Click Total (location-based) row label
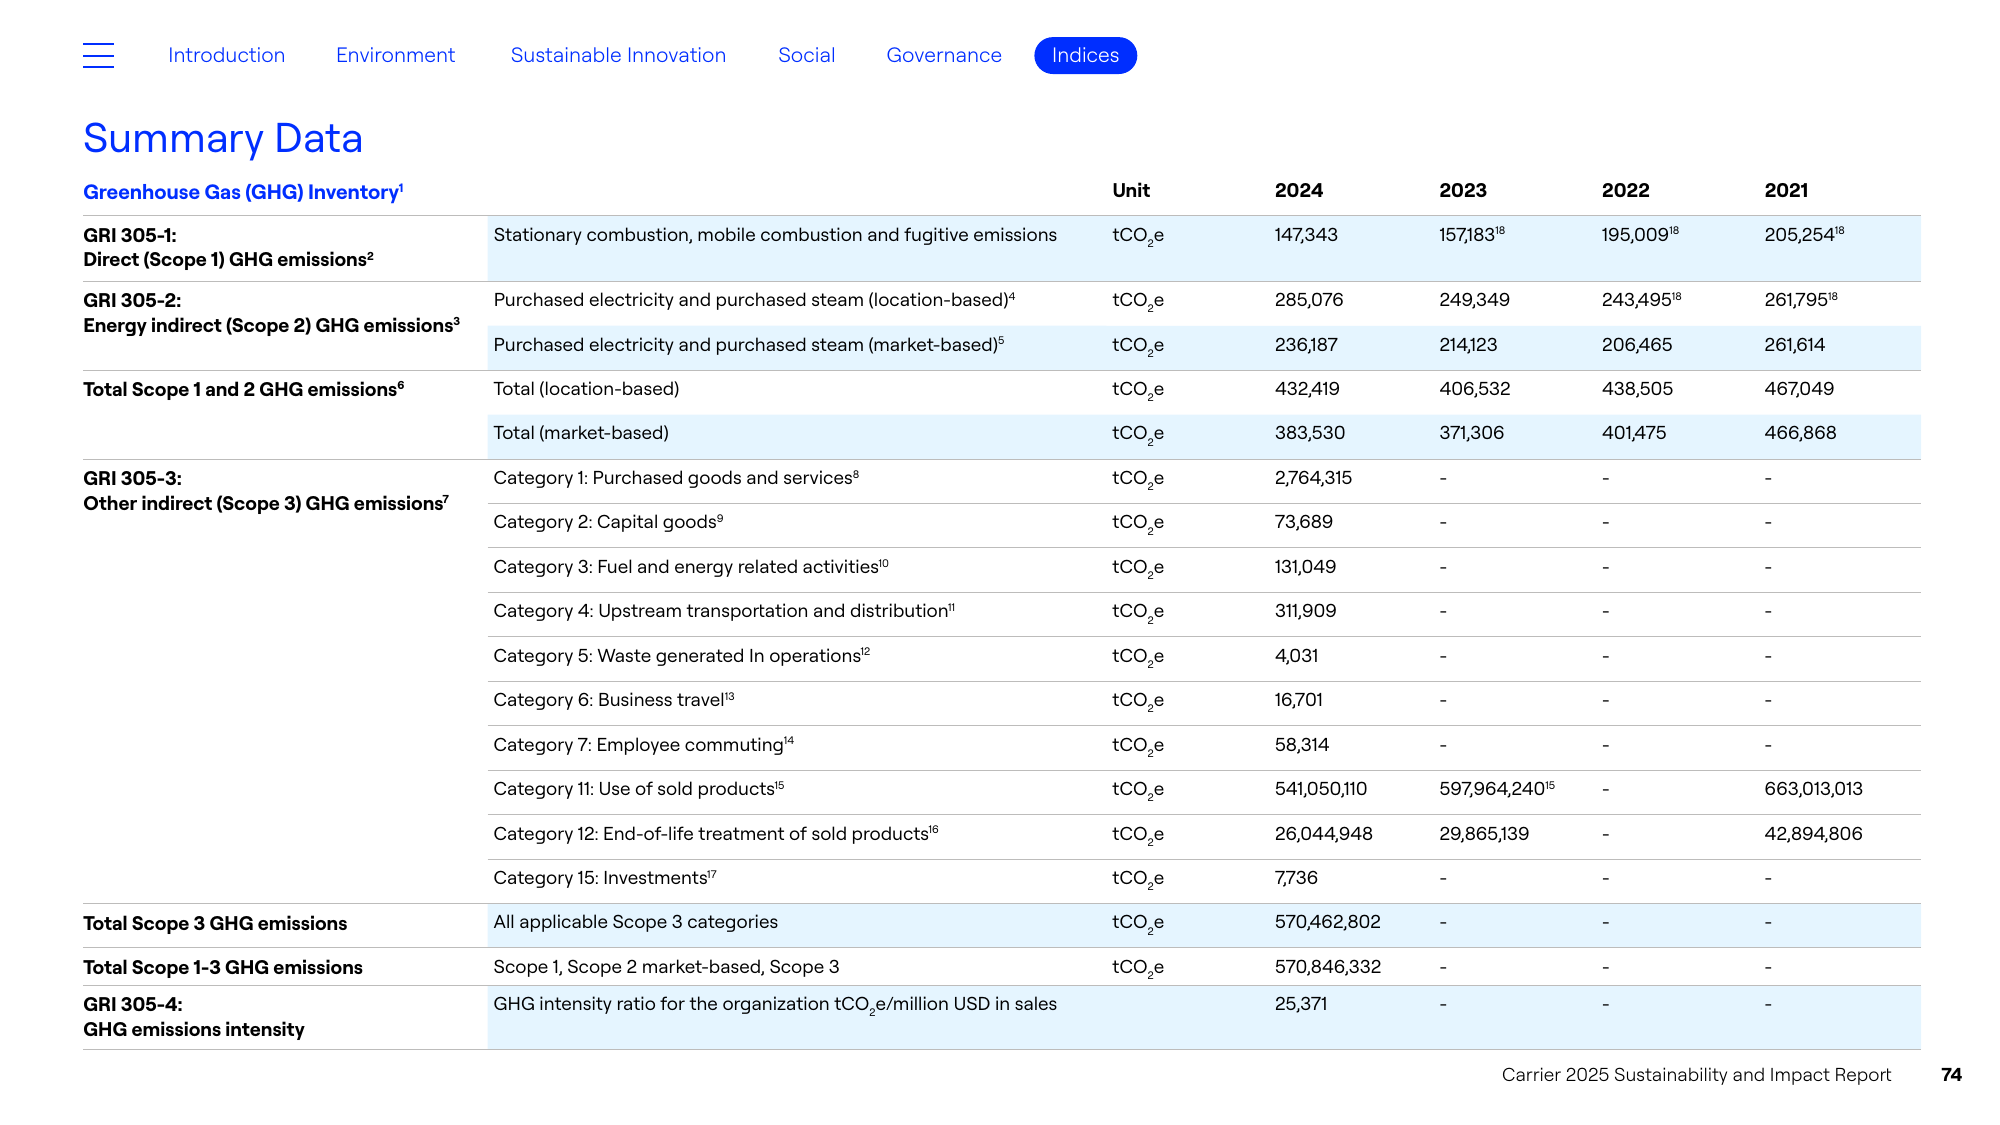The width and height of the screenshot is (2000, 1125). [x=586, y=389]
